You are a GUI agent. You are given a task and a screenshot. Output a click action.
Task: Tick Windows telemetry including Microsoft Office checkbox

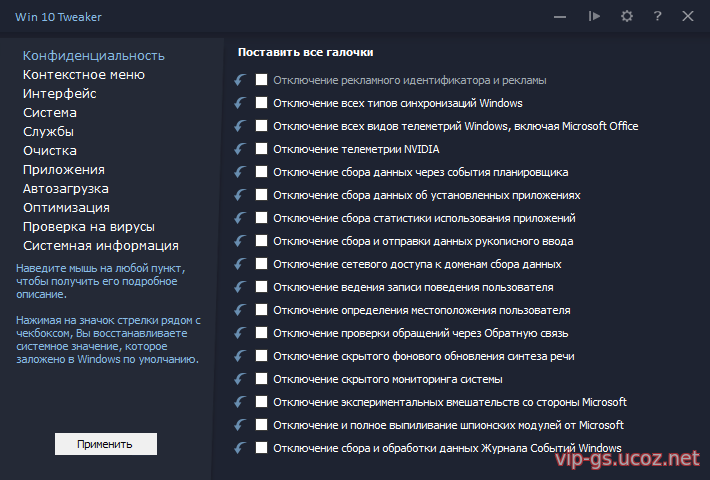(x=261, y=125)
